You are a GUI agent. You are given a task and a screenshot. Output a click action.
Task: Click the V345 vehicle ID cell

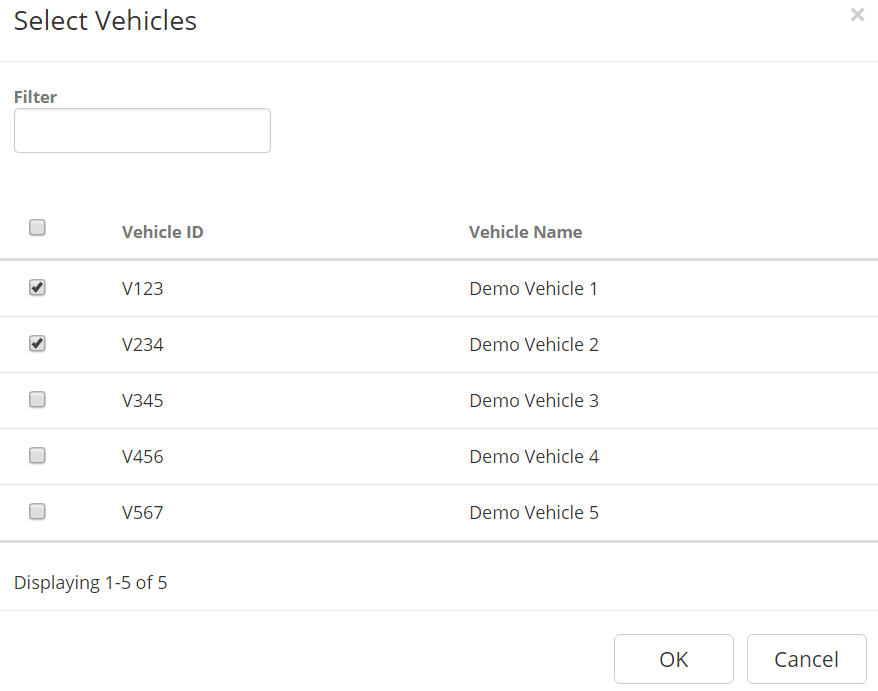(x=143, y=401)
